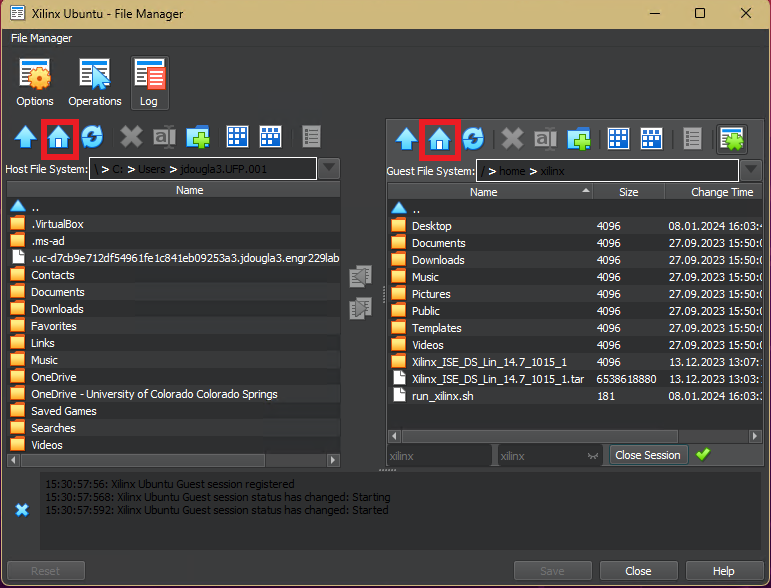Refresh the Host file list
Viewport: 771px width, 588px height.
[x=92, y=137]
